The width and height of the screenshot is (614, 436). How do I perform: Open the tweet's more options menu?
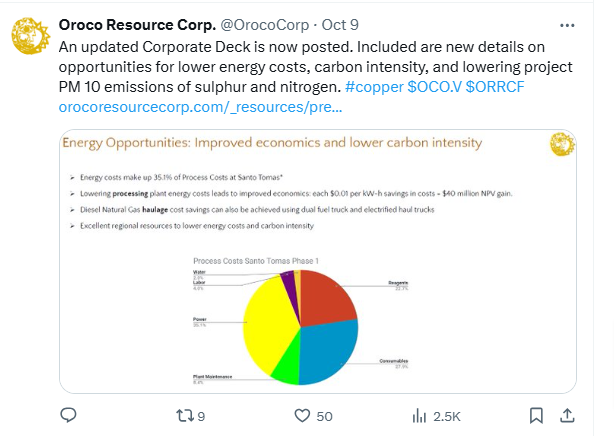click(x=567, y=25)
